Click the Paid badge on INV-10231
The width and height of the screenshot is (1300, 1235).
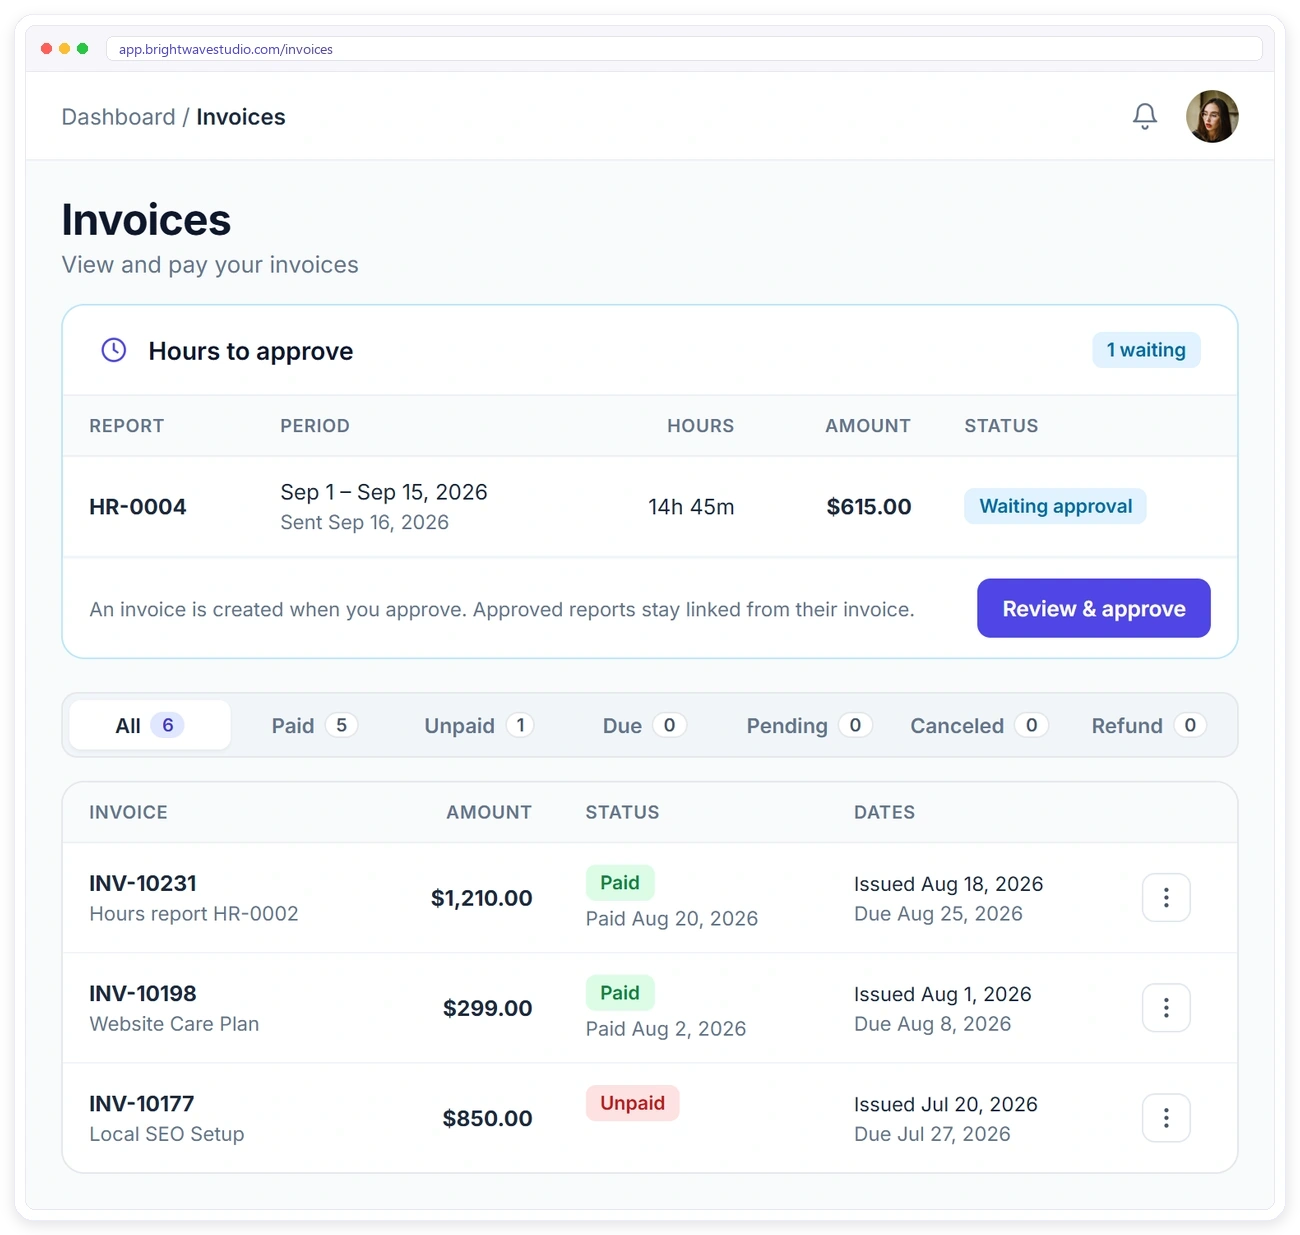click(620, 883)
